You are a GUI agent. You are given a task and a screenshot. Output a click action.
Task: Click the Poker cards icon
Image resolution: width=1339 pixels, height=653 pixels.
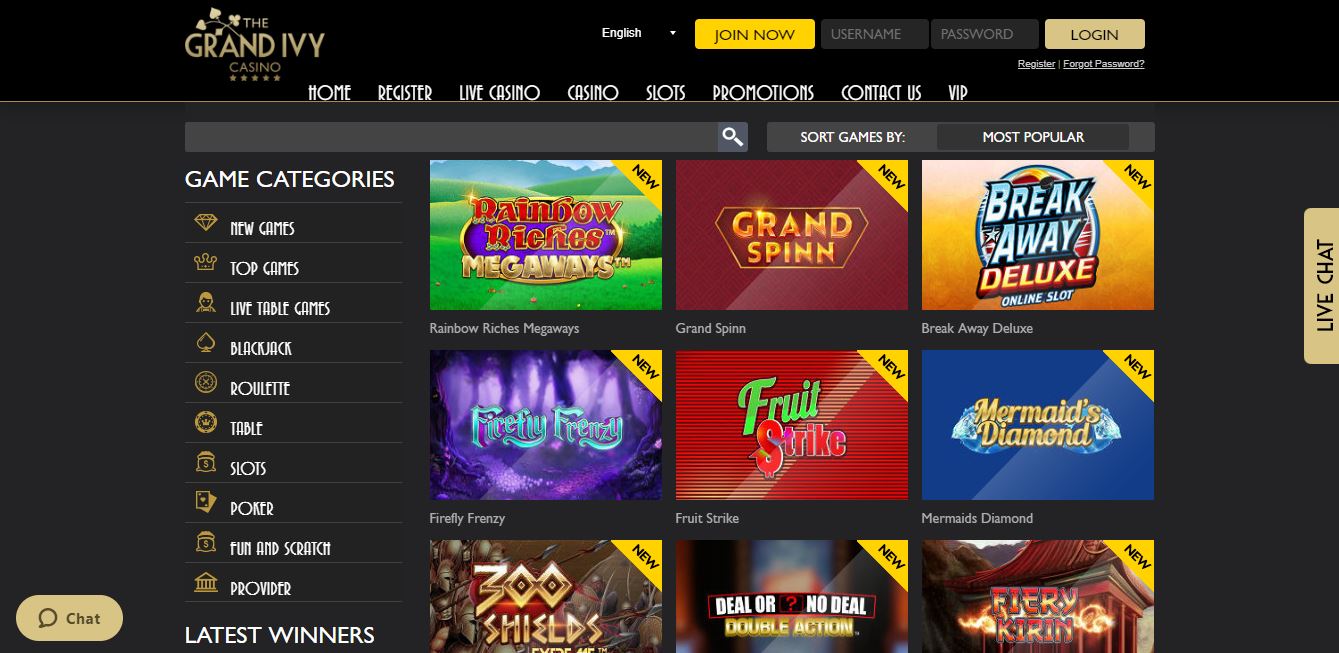coord(205,502)
